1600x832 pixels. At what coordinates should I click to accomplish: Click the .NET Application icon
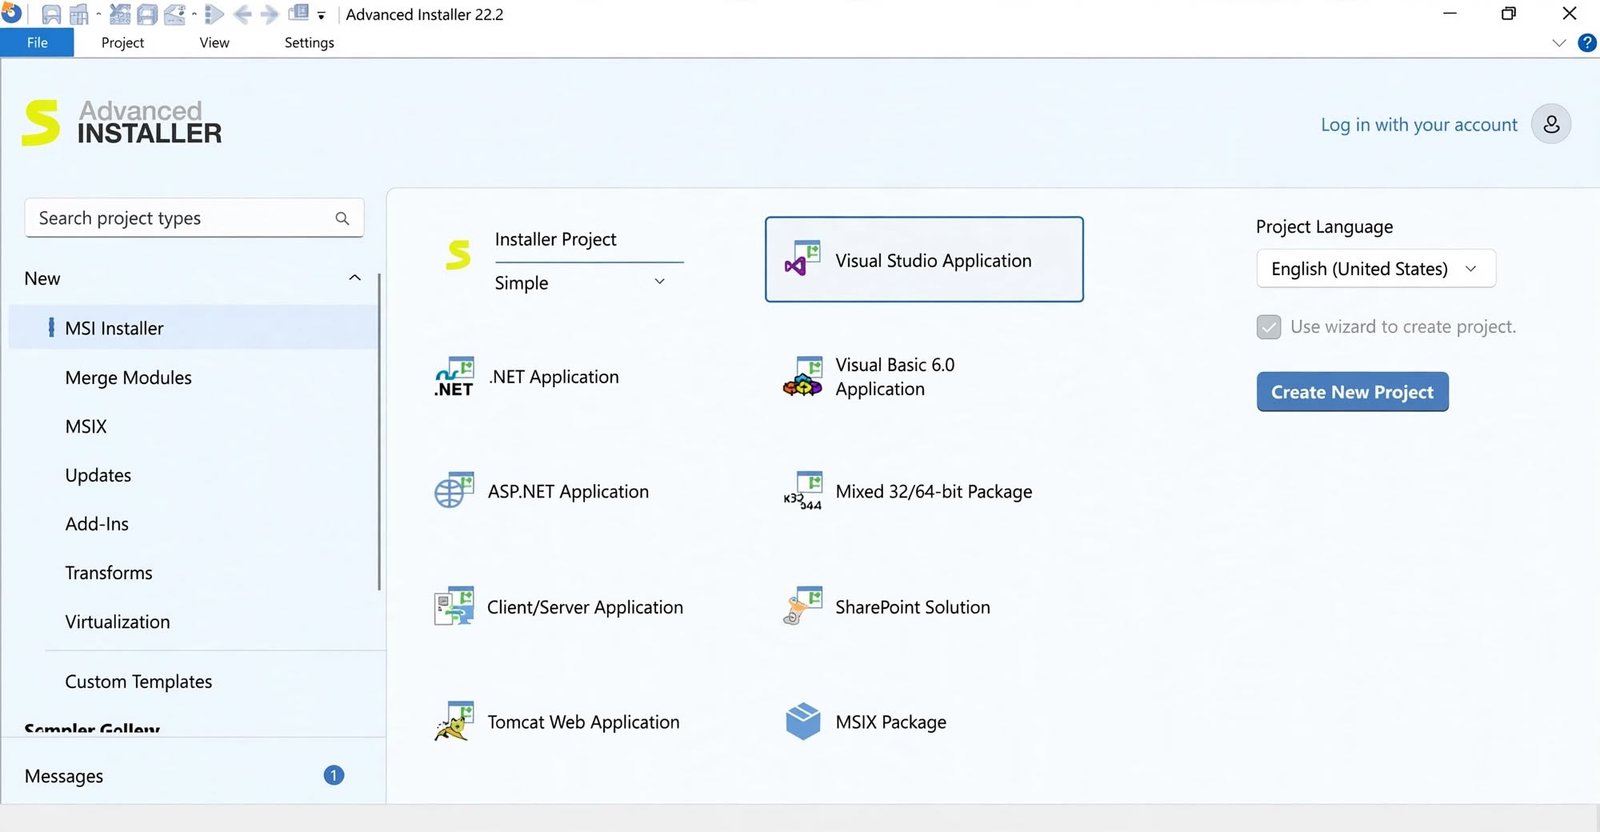(454, 377)
